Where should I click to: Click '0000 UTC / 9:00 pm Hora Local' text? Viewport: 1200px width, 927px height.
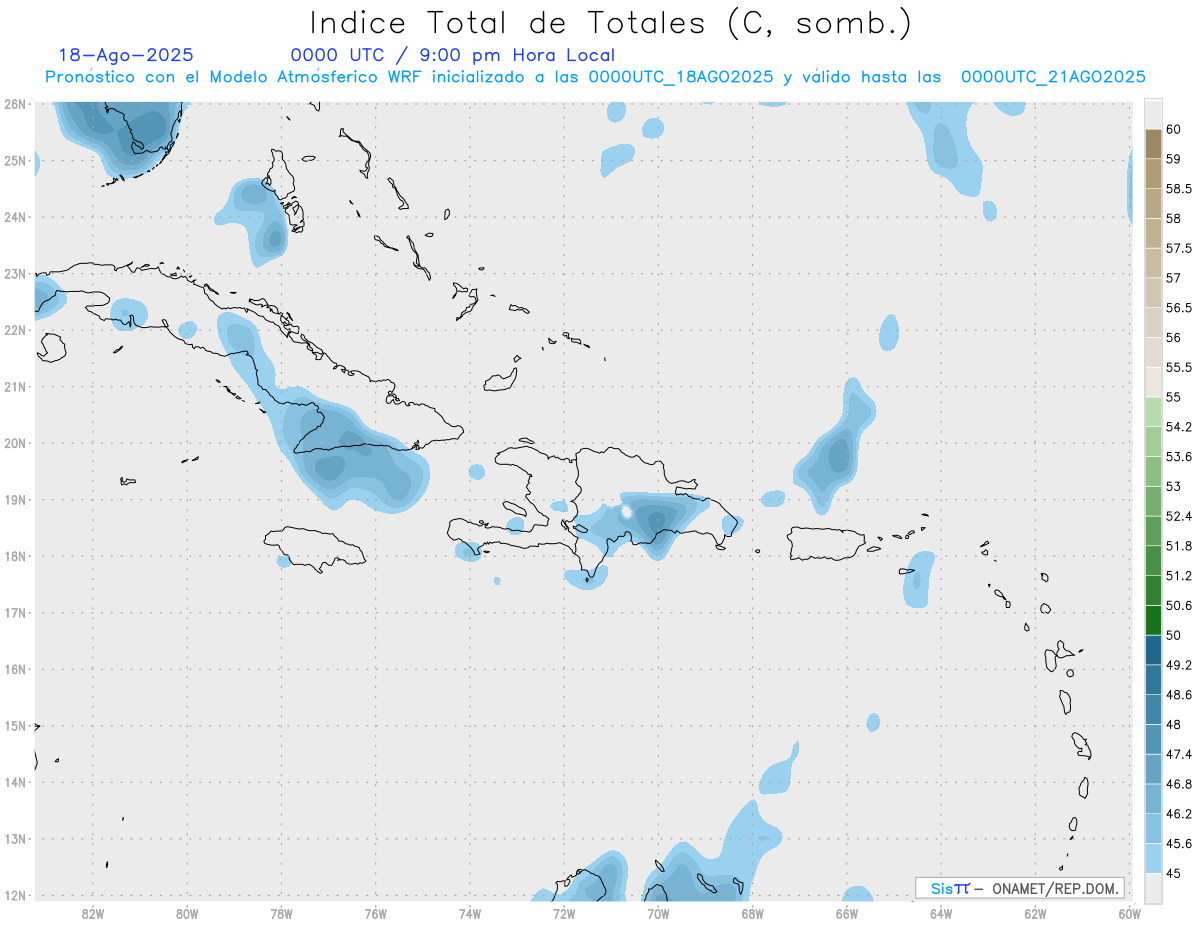point(453,55)
